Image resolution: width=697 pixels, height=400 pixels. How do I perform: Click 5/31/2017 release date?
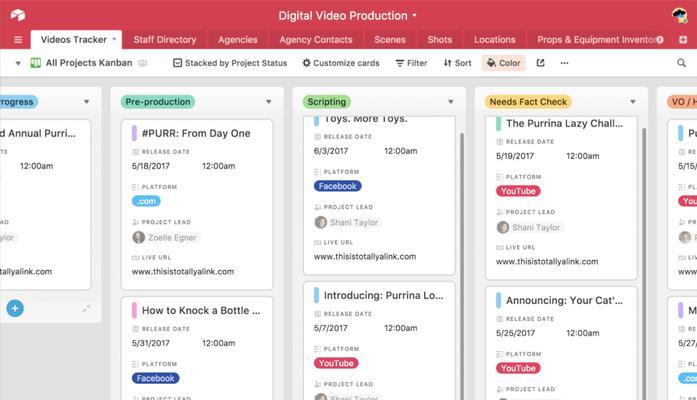[150, 343]
